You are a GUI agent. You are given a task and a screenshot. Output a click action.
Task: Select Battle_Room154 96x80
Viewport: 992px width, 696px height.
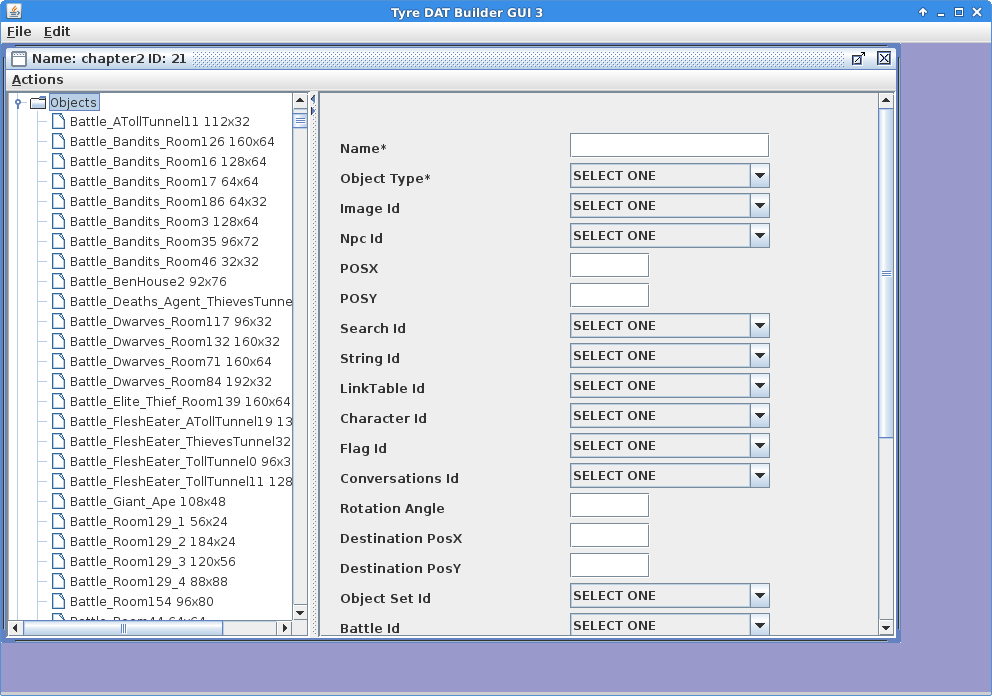pyautogui.click(x=142, y=602)
